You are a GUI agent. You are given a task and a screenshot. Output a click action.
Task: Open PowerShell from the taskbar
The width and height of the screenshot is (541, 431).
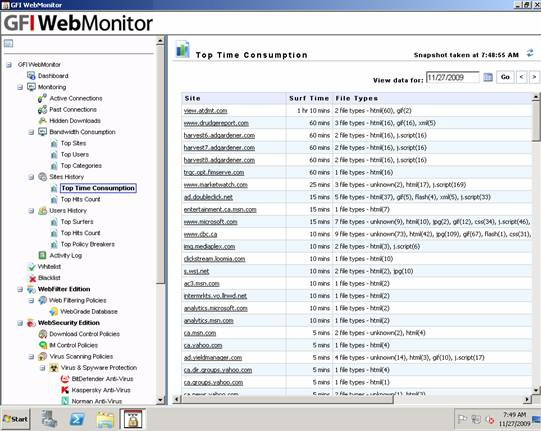click(77, 419)
